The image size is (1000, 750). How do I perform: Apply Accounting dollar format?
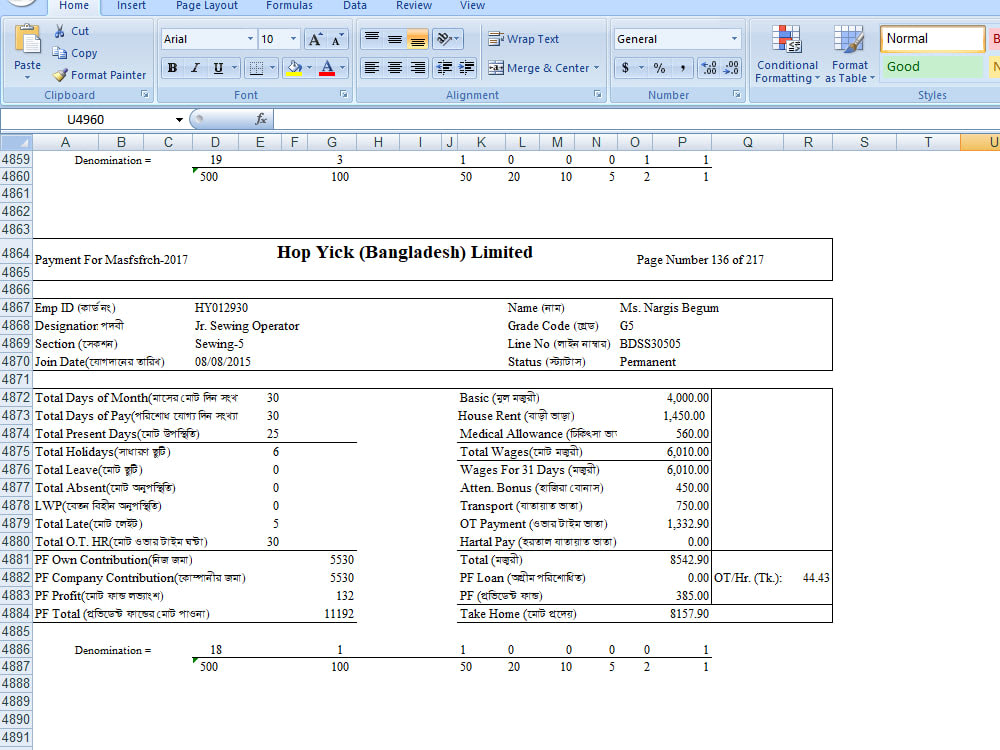[625, 68]
